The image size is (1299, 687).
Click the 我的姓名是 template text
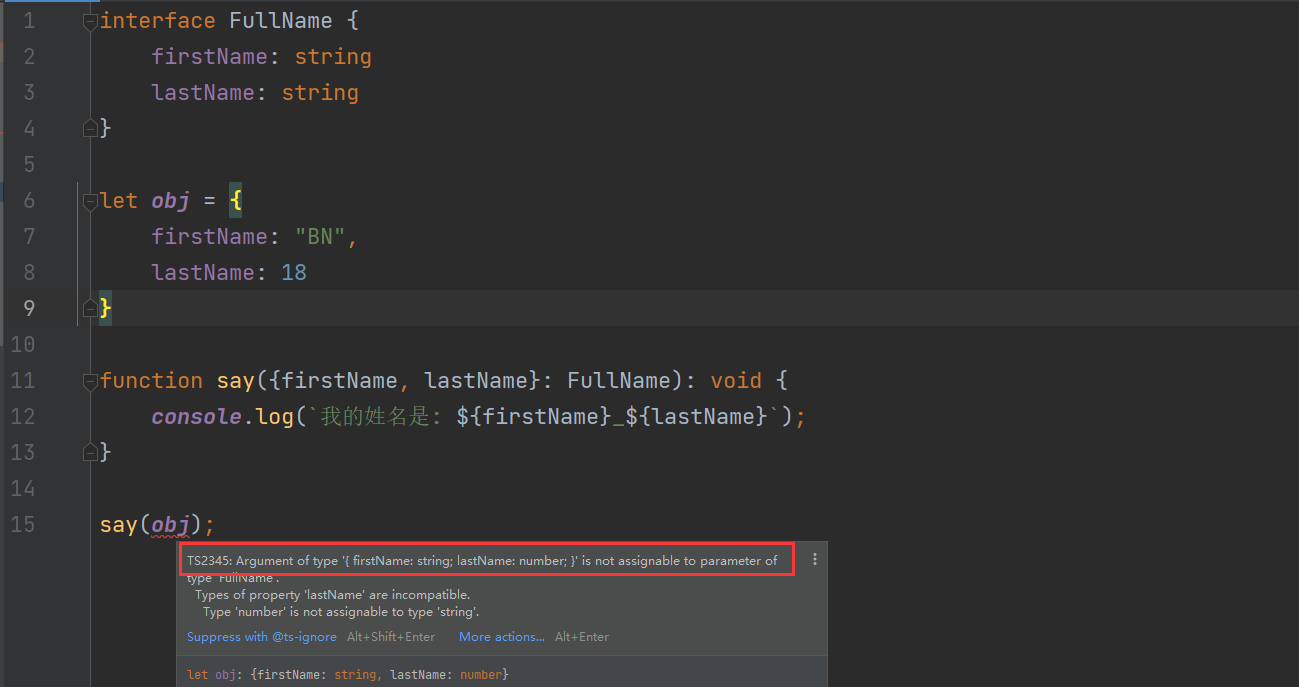[377, 417]
